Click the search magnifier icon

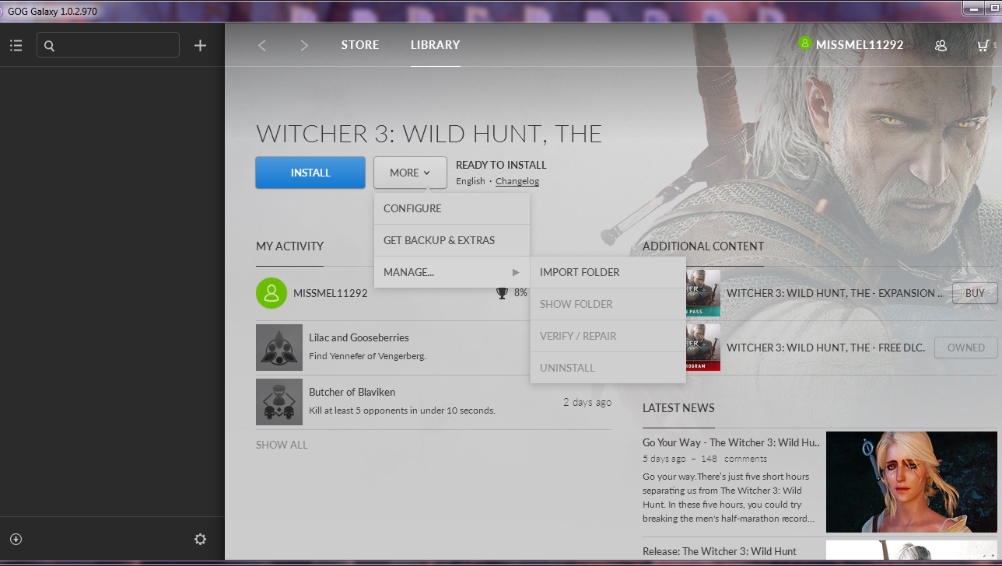coord(49,46)
